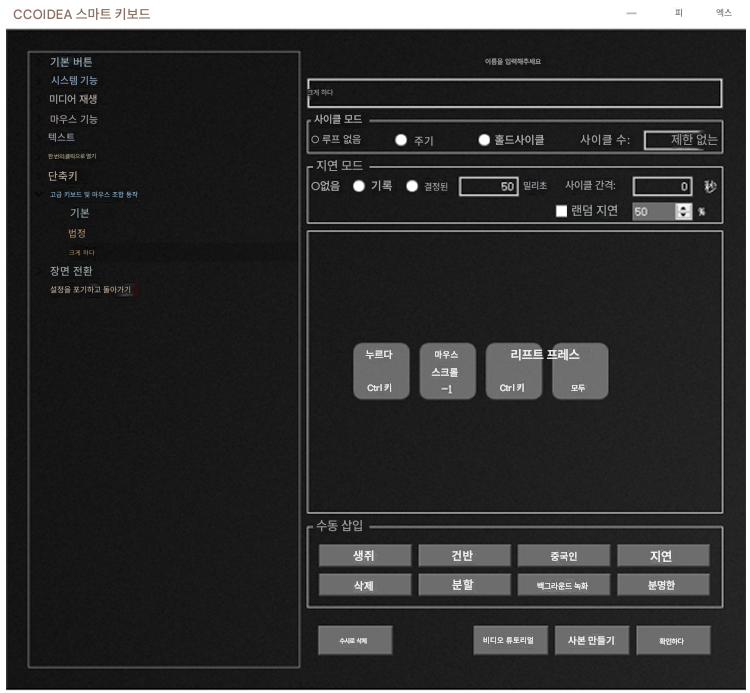Viewport: 750px width, 693px height.
Task: Click the '생쥐' manual insert button
Action: (x=364, y=556)
